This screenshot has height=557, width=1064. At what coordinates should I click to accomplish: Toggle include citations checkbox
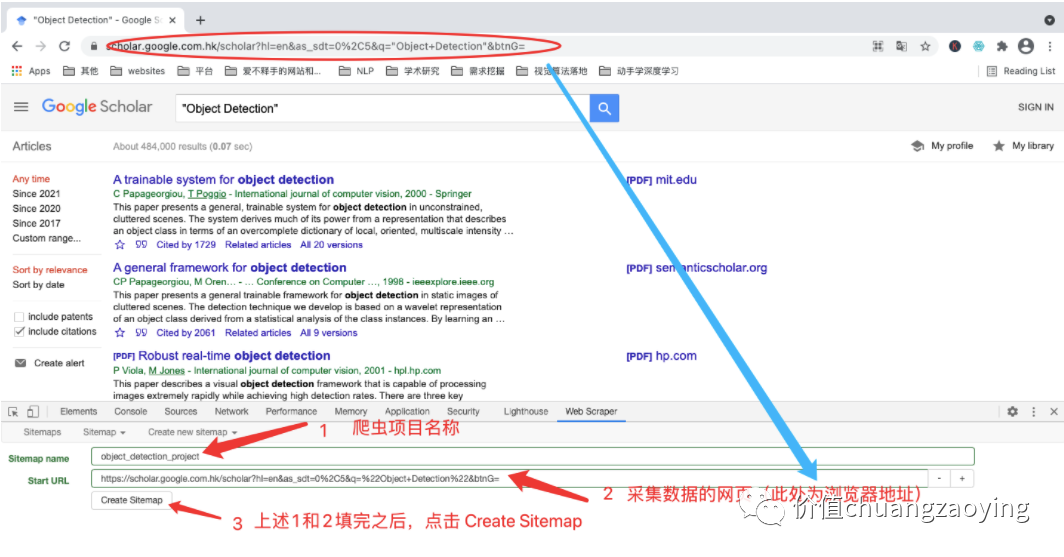pyautogui.click(x=19, y=332)
